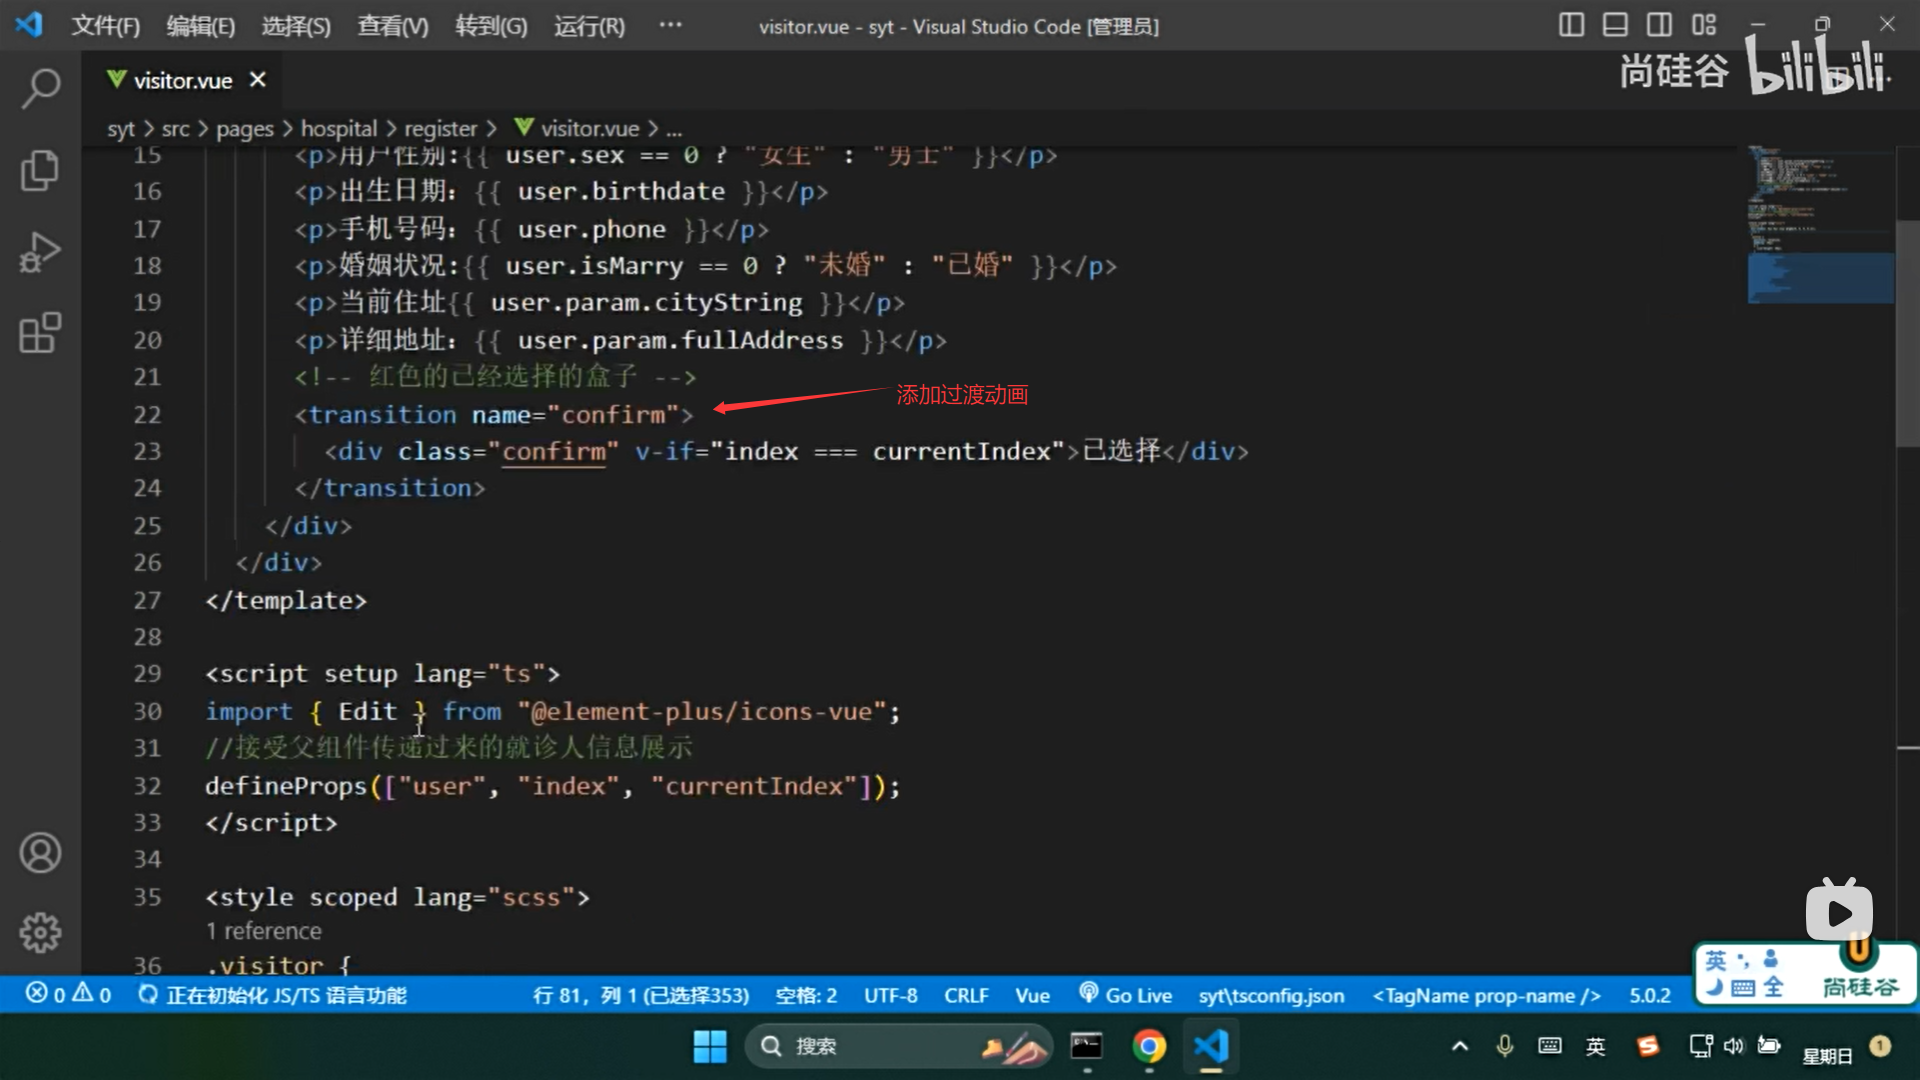Open the Accounts icon

(x=40, y=853)
